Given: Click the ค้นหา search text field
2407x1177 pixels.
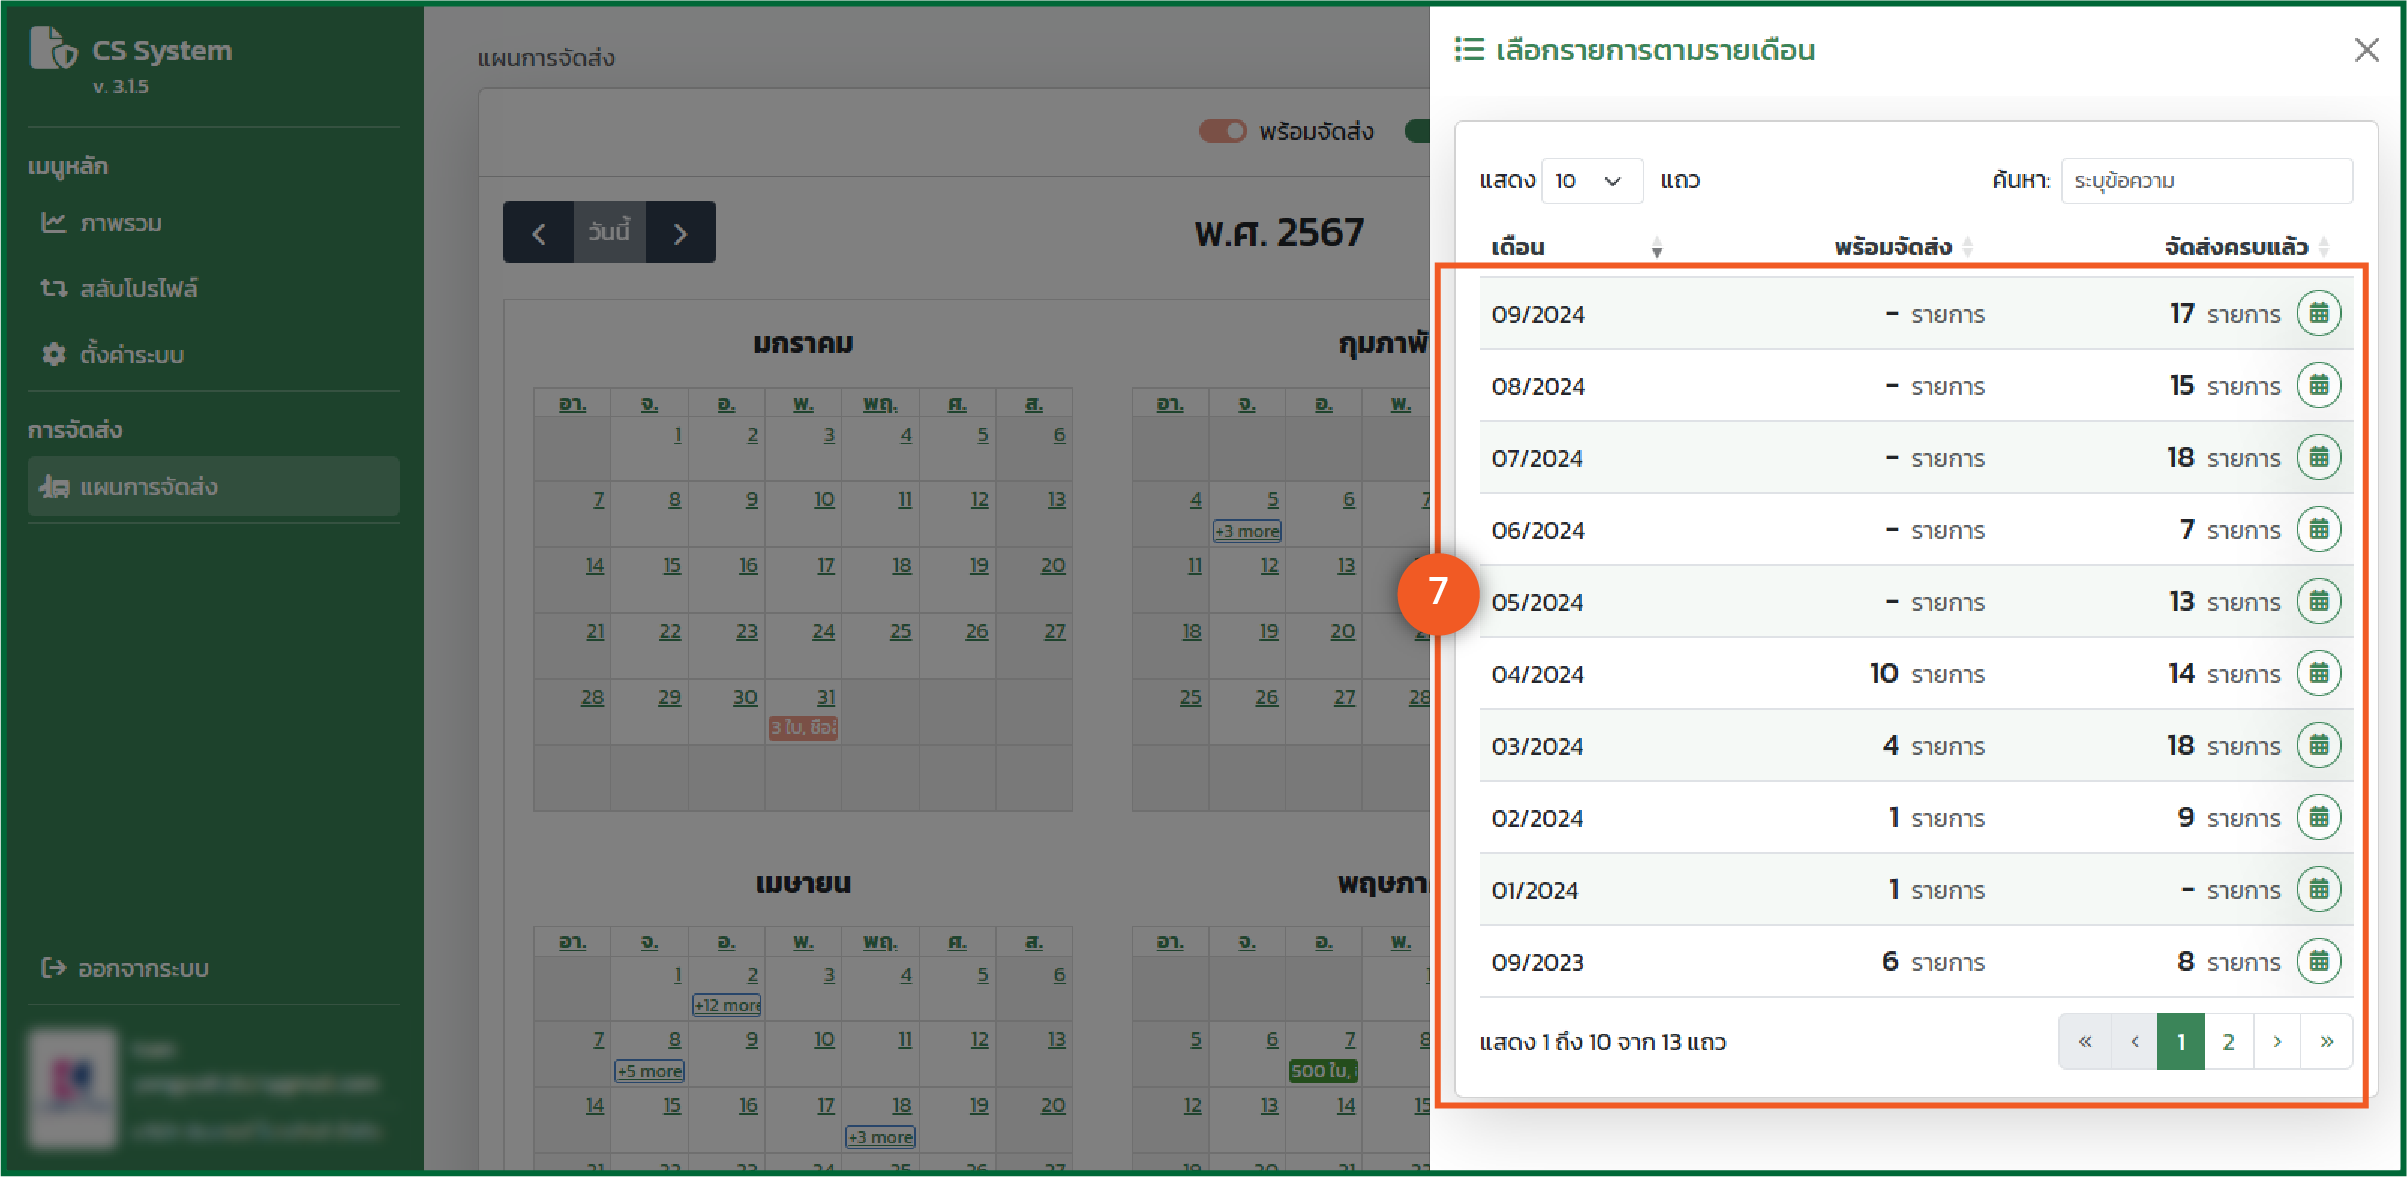Looking at the screenshot, I should point(2206,181).
